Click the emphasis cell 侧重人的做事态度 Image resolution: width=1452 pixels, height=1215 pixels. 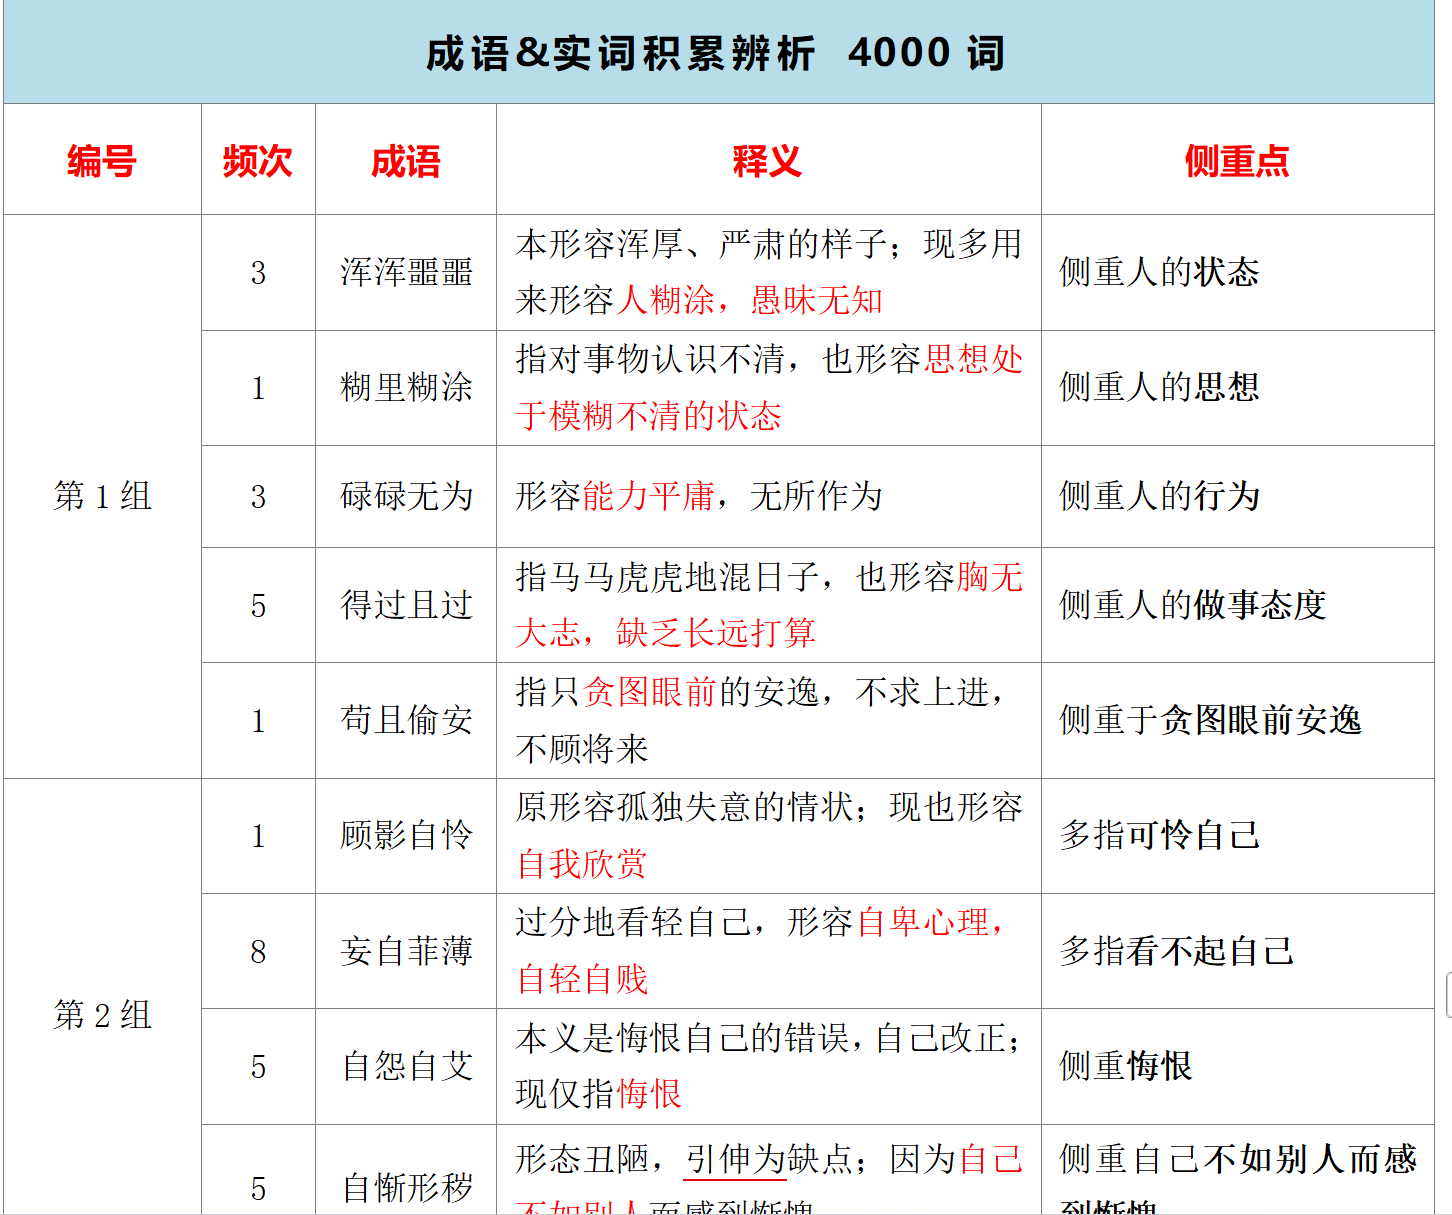(1237, 605)
